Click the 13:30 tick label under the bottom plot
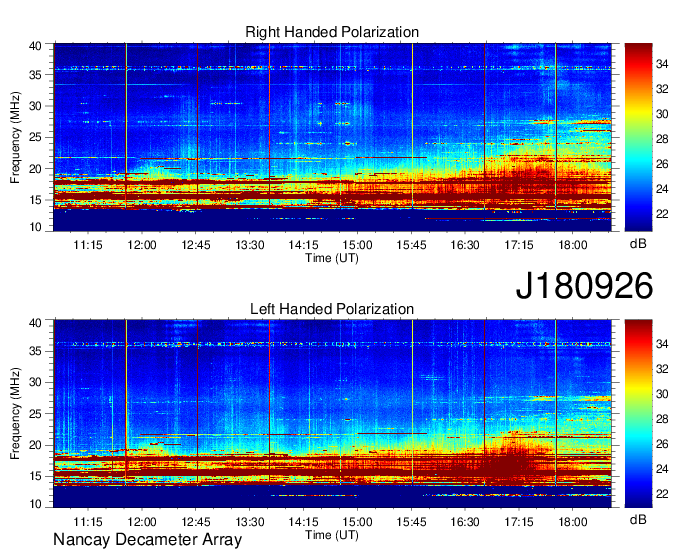Image resolution: width=680 pixels, height=552 pixels. click(250, 522)
